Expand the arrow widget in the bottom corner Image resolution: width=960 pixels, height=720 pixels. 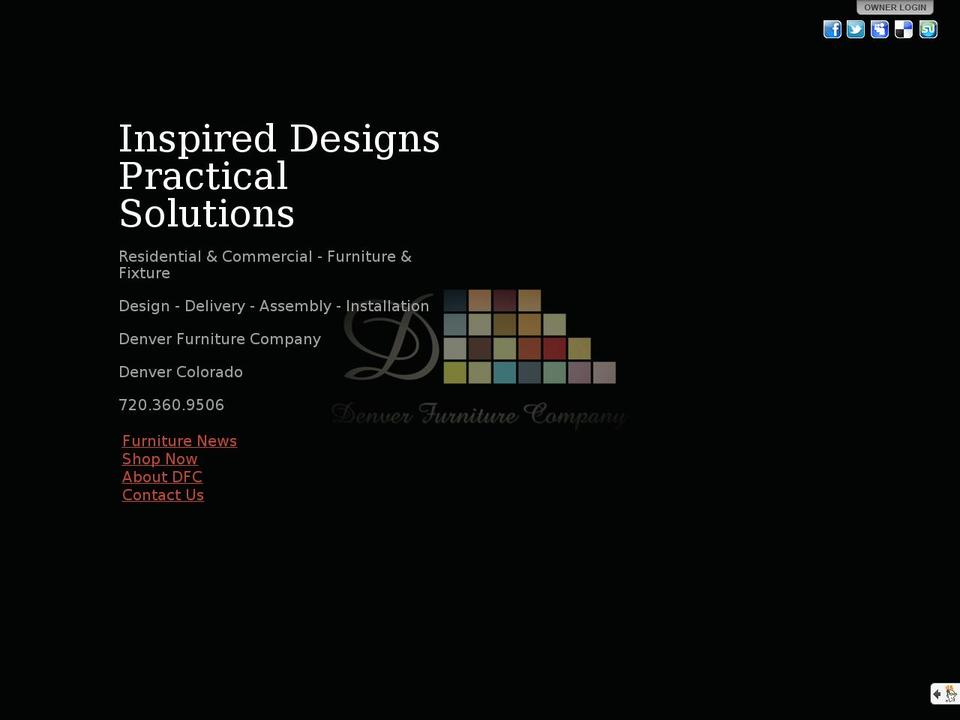pyautogui.click(x=945, y=694)
